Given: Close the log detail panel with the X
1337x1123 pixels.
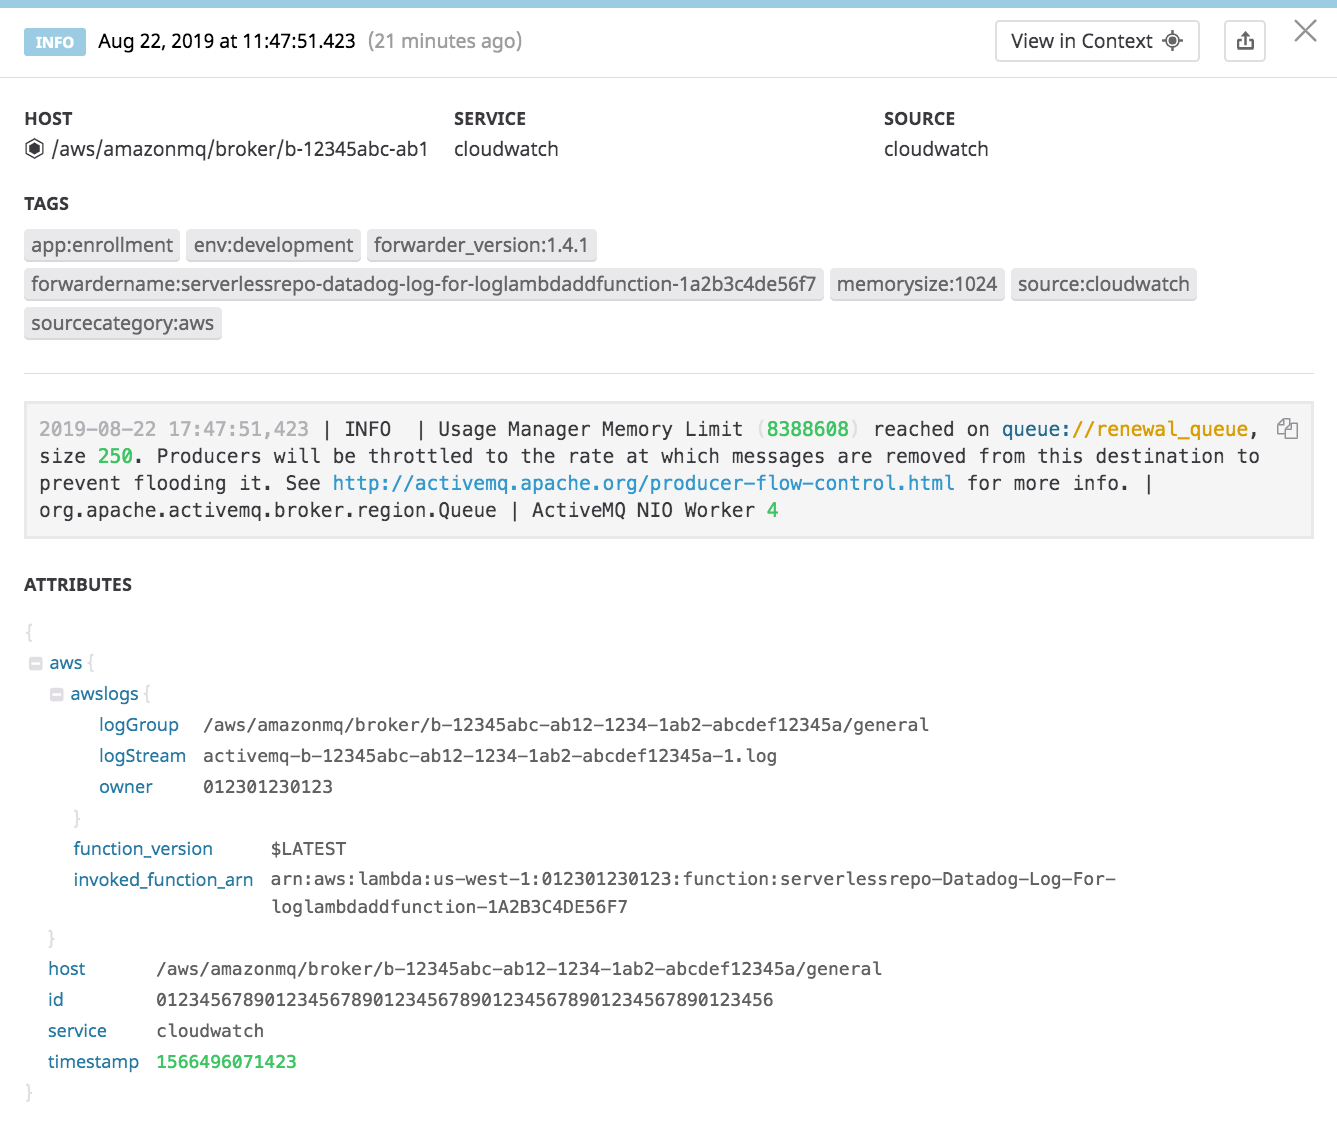Looking at the screenshot, I should pos(1305,31).
